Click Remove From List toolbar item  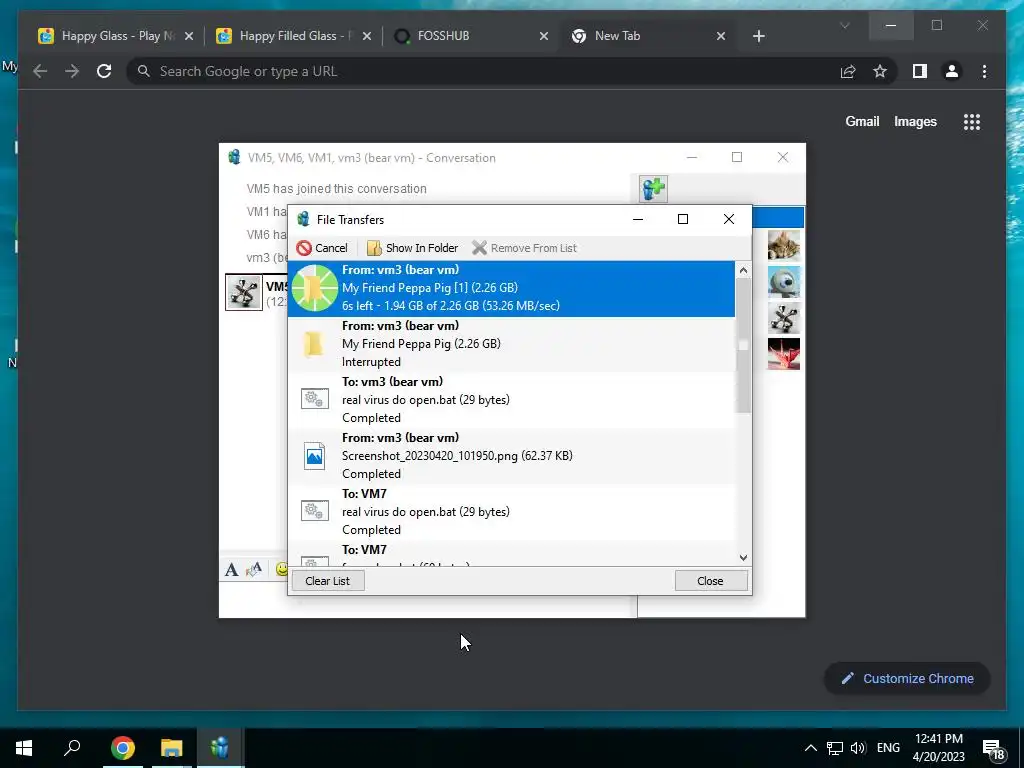(524, 248)
